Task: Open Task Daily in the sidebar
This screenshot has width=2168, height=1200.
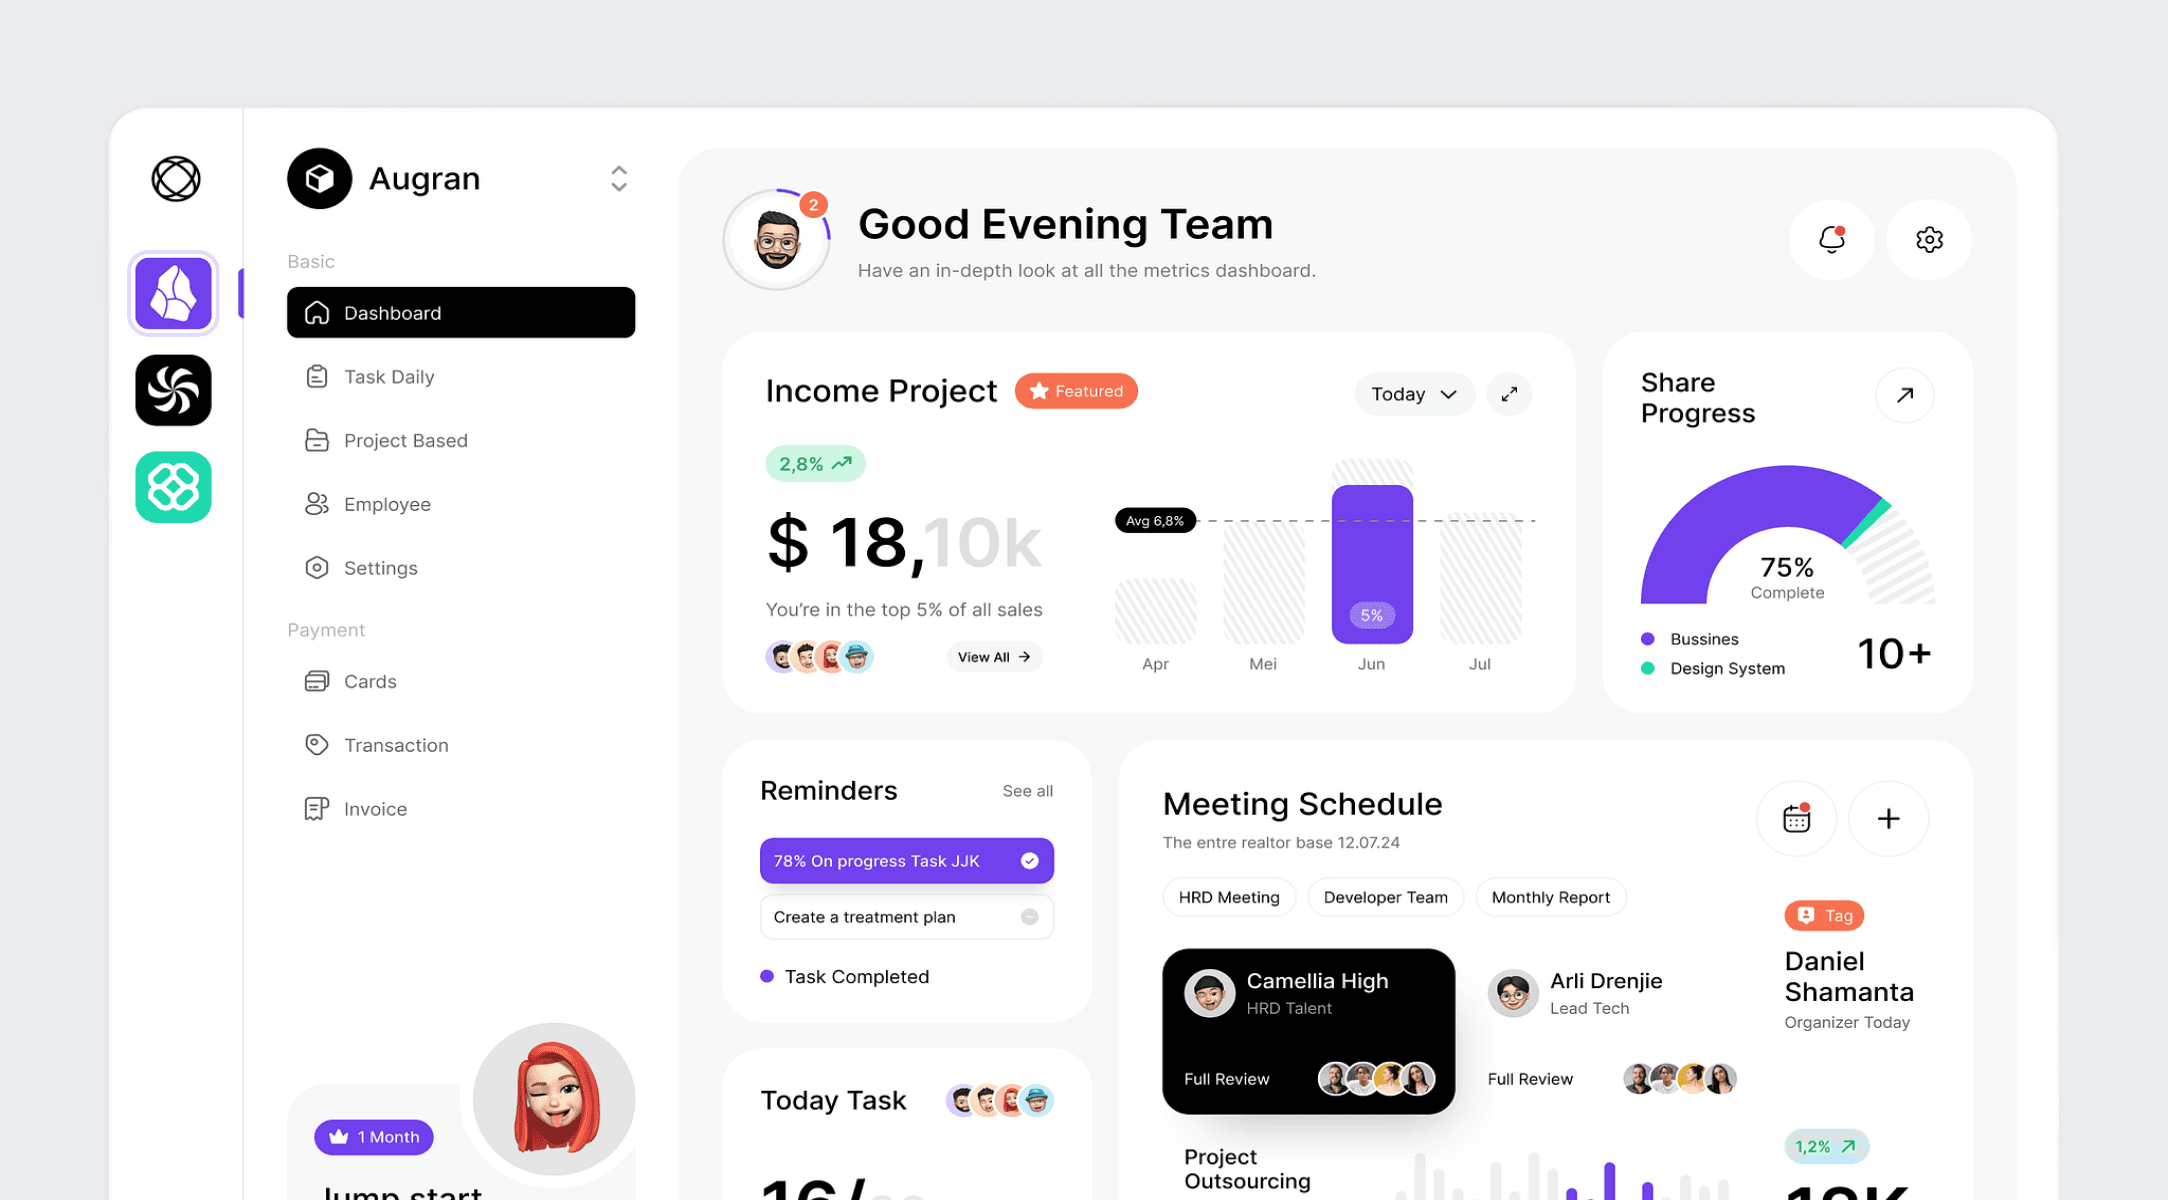Action: (x=389, y=377)
